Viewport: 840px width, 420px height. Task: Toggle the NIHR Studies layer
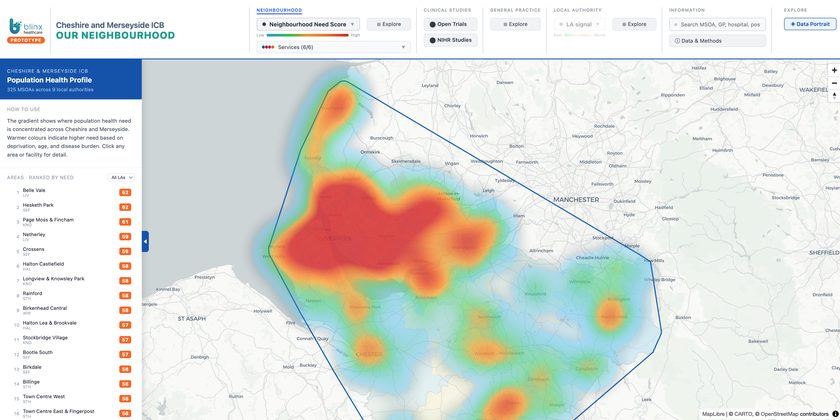coord(451,40)
